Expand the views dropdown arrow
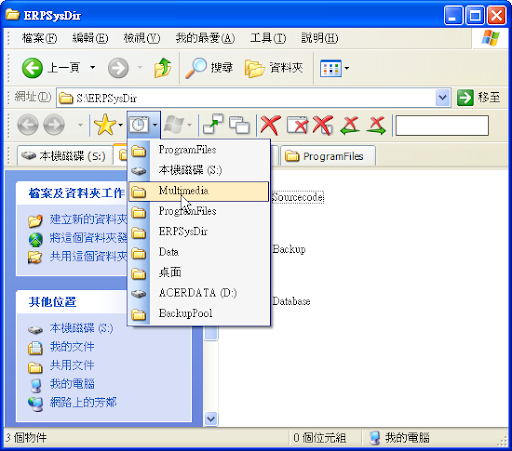The width and height of the screenshot is (512, 451). pos(347,68)
